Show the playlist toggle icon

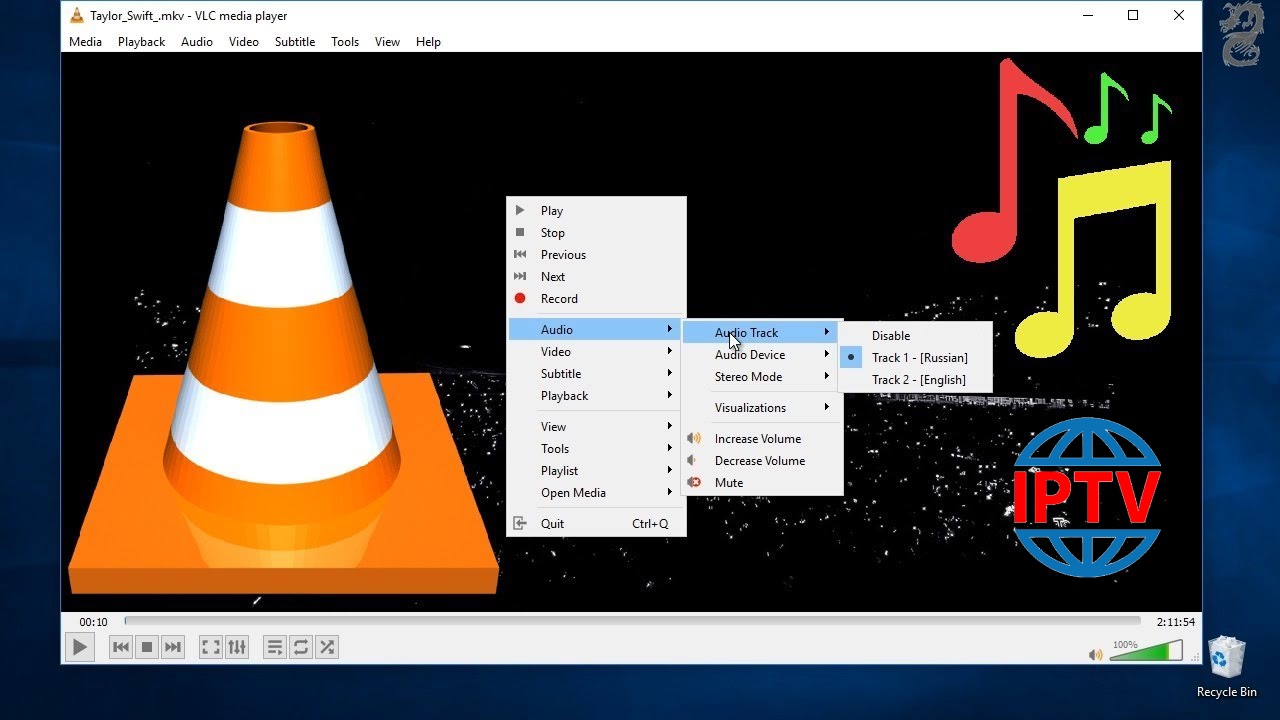point(274,647)
